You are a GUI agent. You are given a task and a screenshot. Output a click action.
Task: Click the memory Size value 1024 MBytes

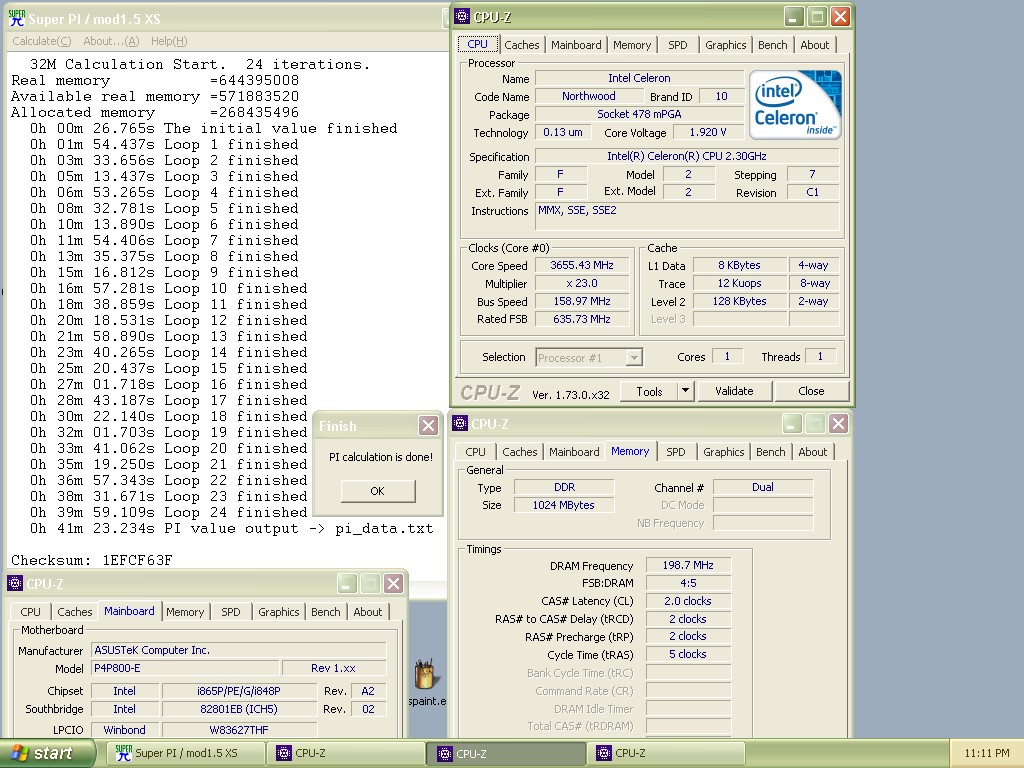pos(564,505)
